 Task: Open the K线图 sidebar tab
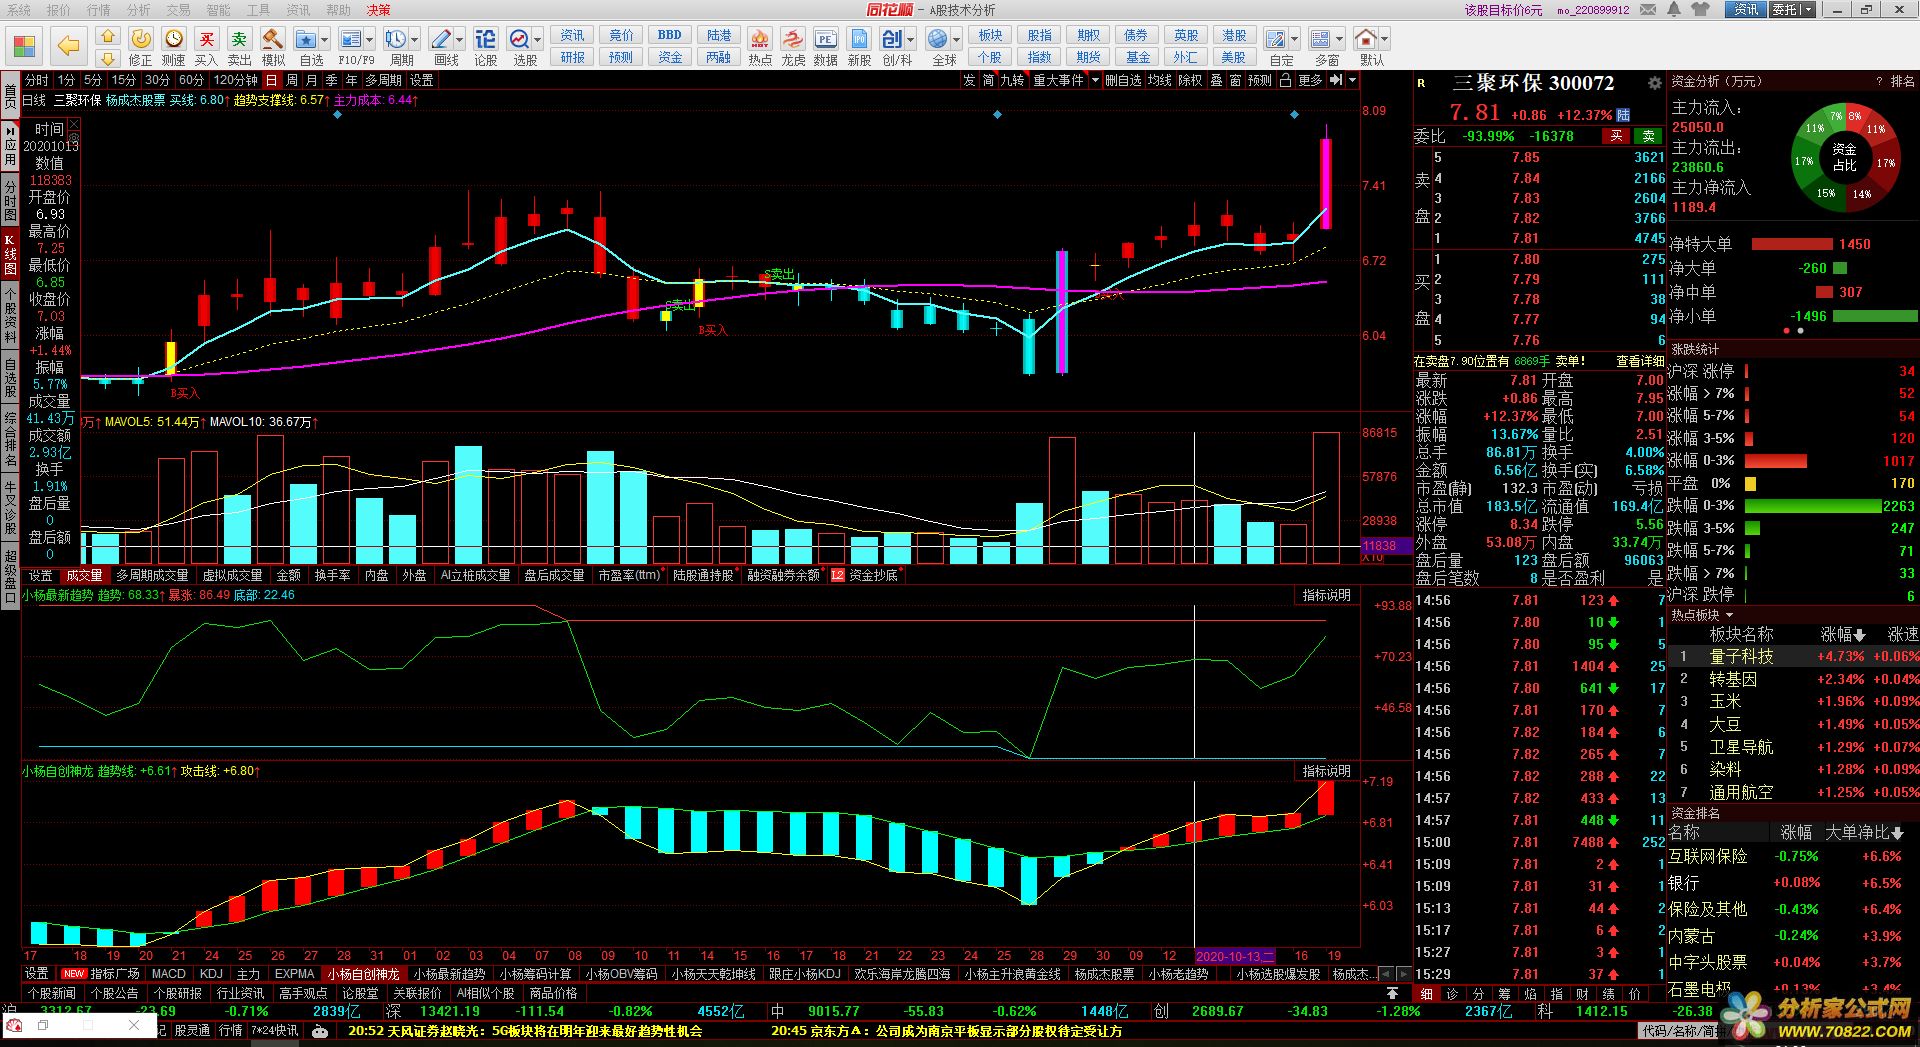10,253
